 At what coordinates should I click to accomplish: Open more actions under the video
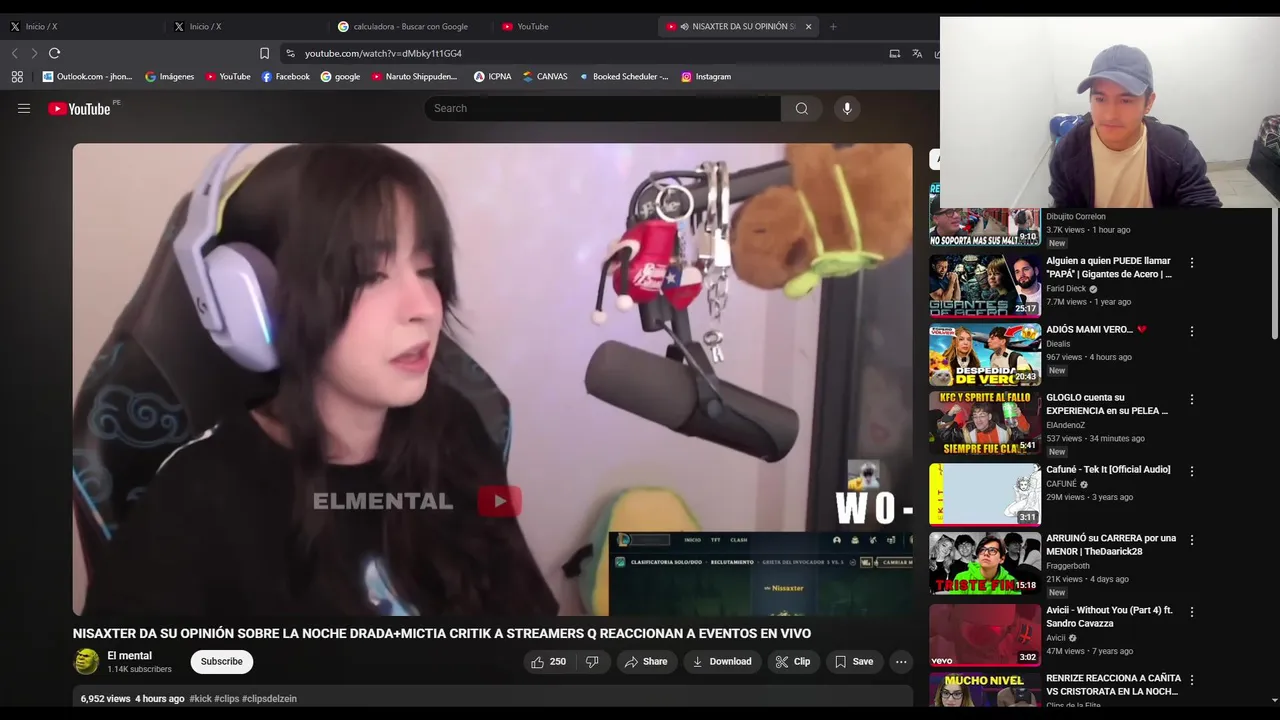tap(901, 662)
